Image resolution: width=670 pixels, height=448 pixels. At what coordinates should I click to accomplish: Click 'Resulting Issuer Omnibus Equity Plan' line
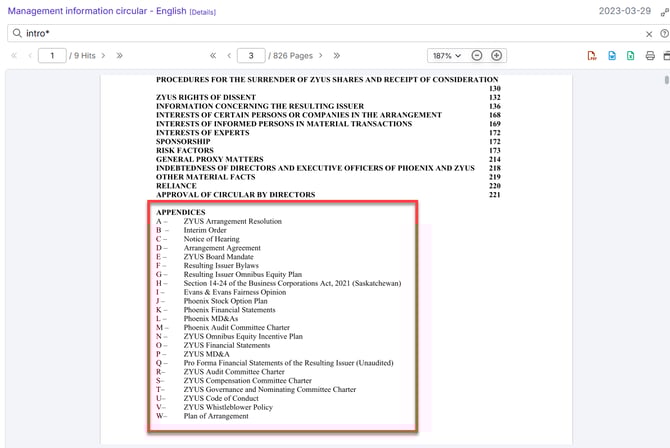pos(243,274)
